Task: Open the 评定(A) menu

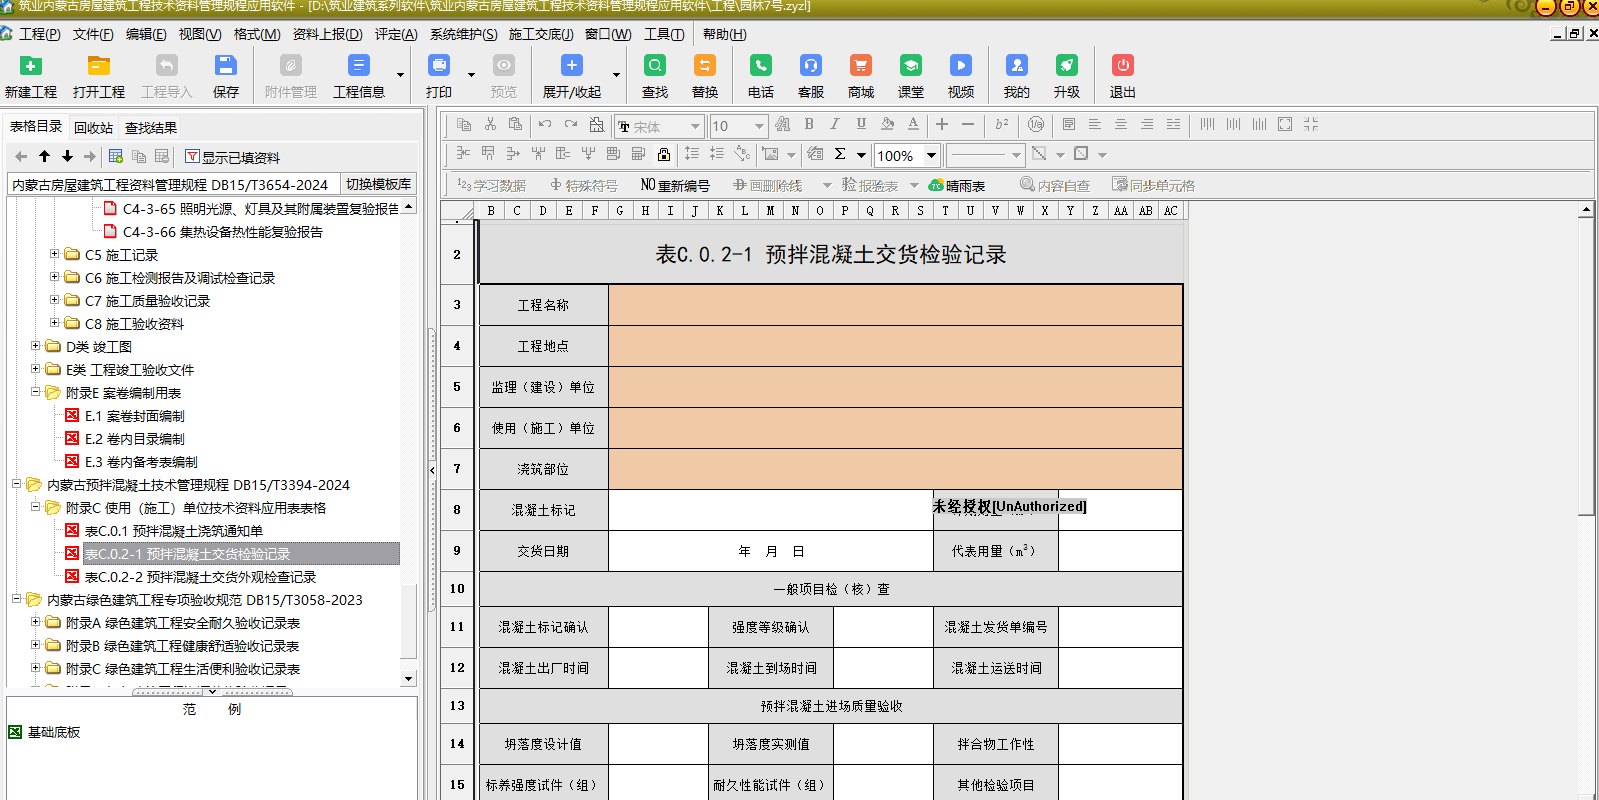Action: click(x=396, y=34)
